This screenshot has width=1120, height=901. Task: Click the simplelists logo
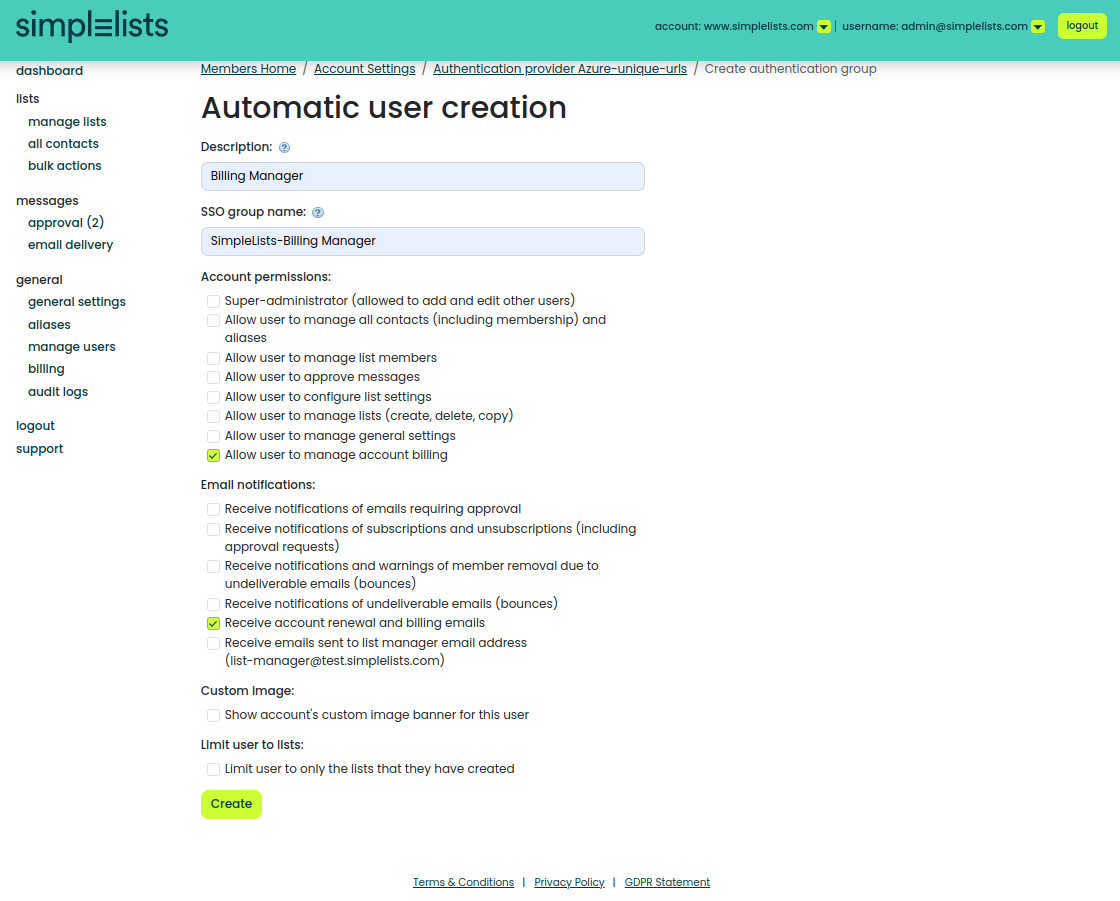(x=92, y=26)
